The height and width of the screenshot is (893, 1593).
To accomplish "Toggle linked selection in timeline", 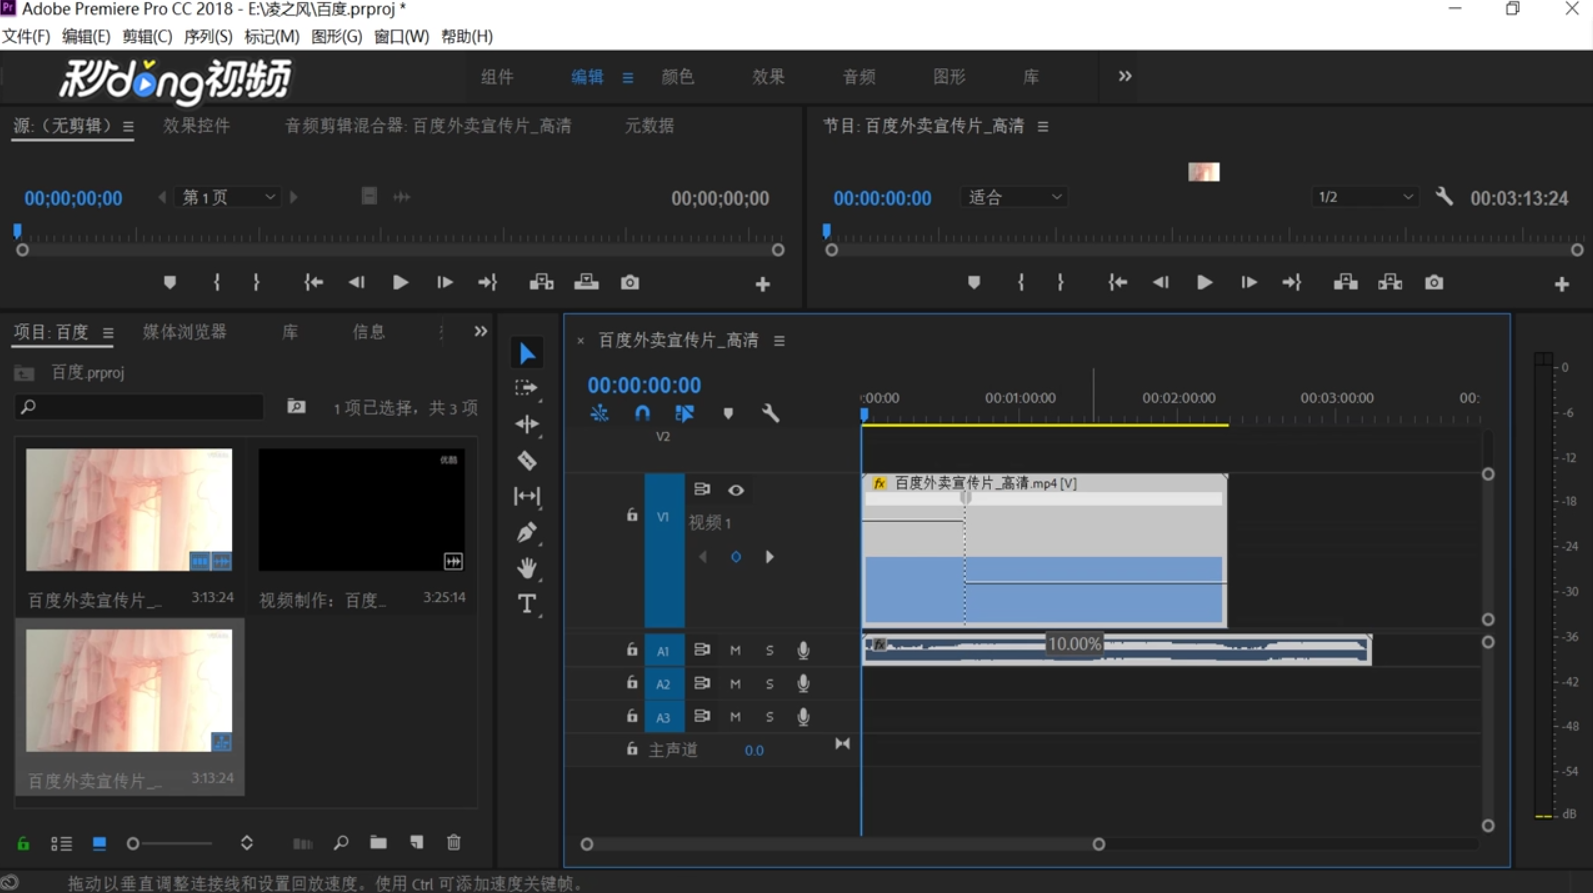I will pos(685,413).
